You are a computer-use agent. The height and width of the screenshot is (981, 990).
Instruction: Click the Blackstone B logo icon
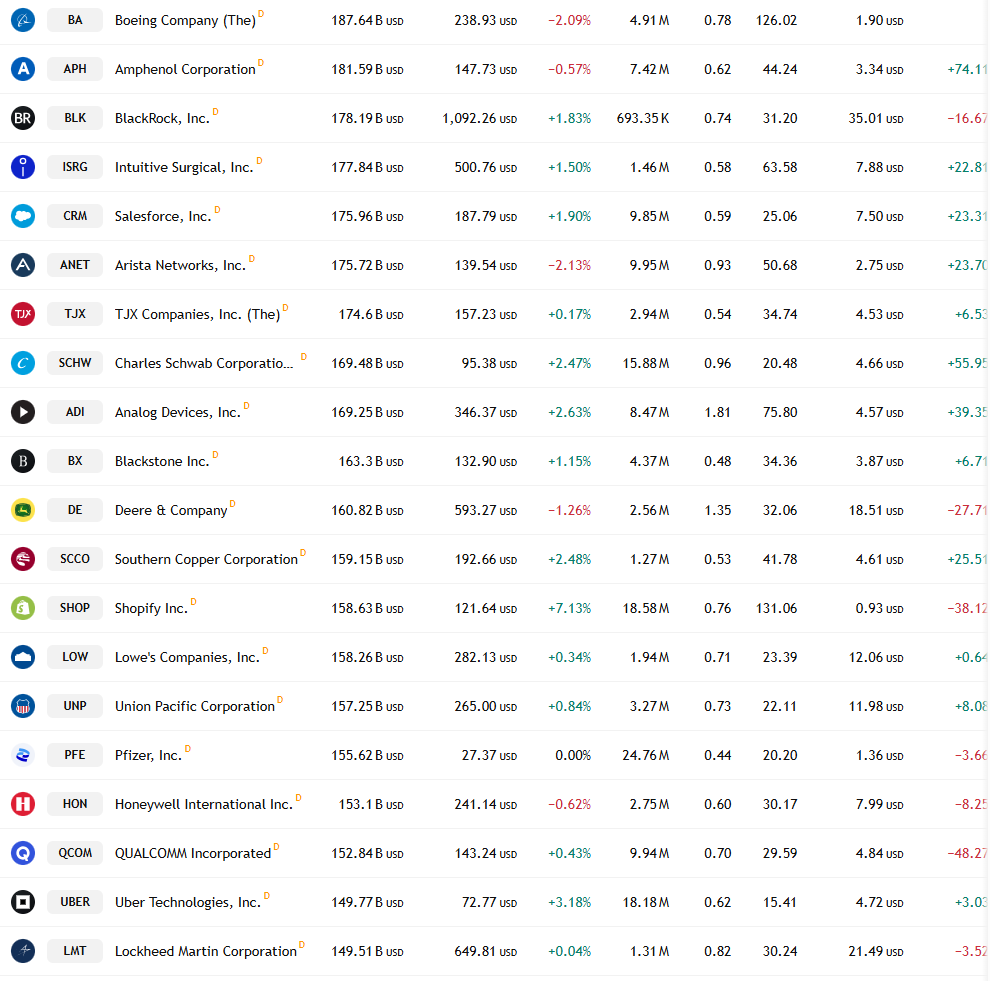[23, 461]
